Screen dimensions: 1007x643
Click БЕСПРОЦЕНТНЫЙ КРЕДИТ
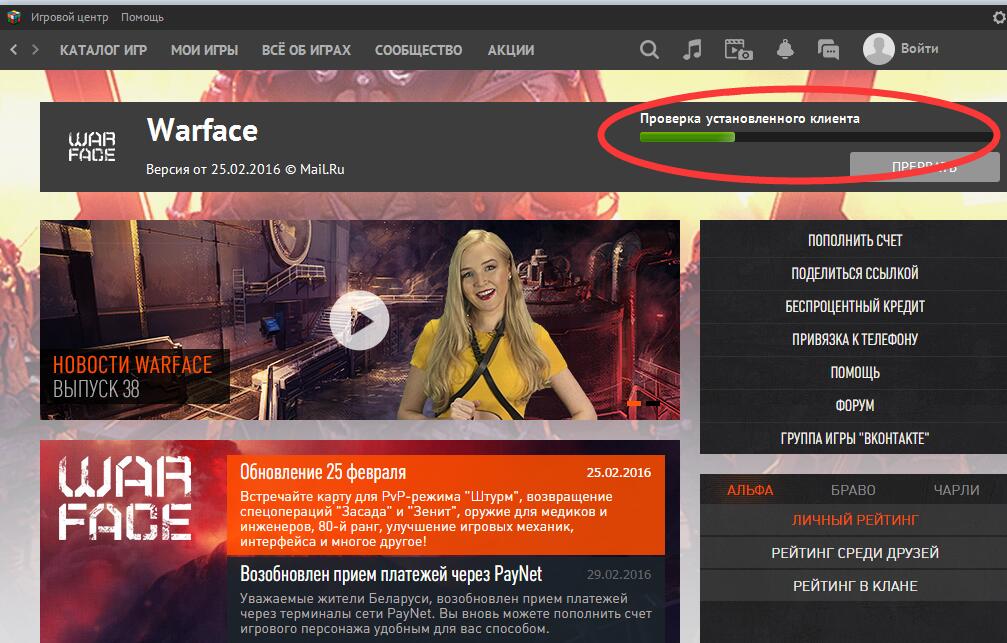[855, 307]
